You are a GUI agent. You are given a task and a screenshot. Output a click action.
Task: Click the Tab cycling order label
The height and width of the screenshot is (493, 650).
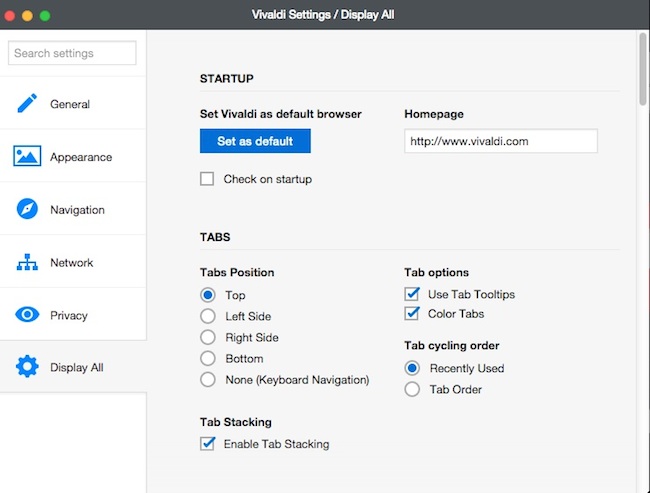[451, 346]
